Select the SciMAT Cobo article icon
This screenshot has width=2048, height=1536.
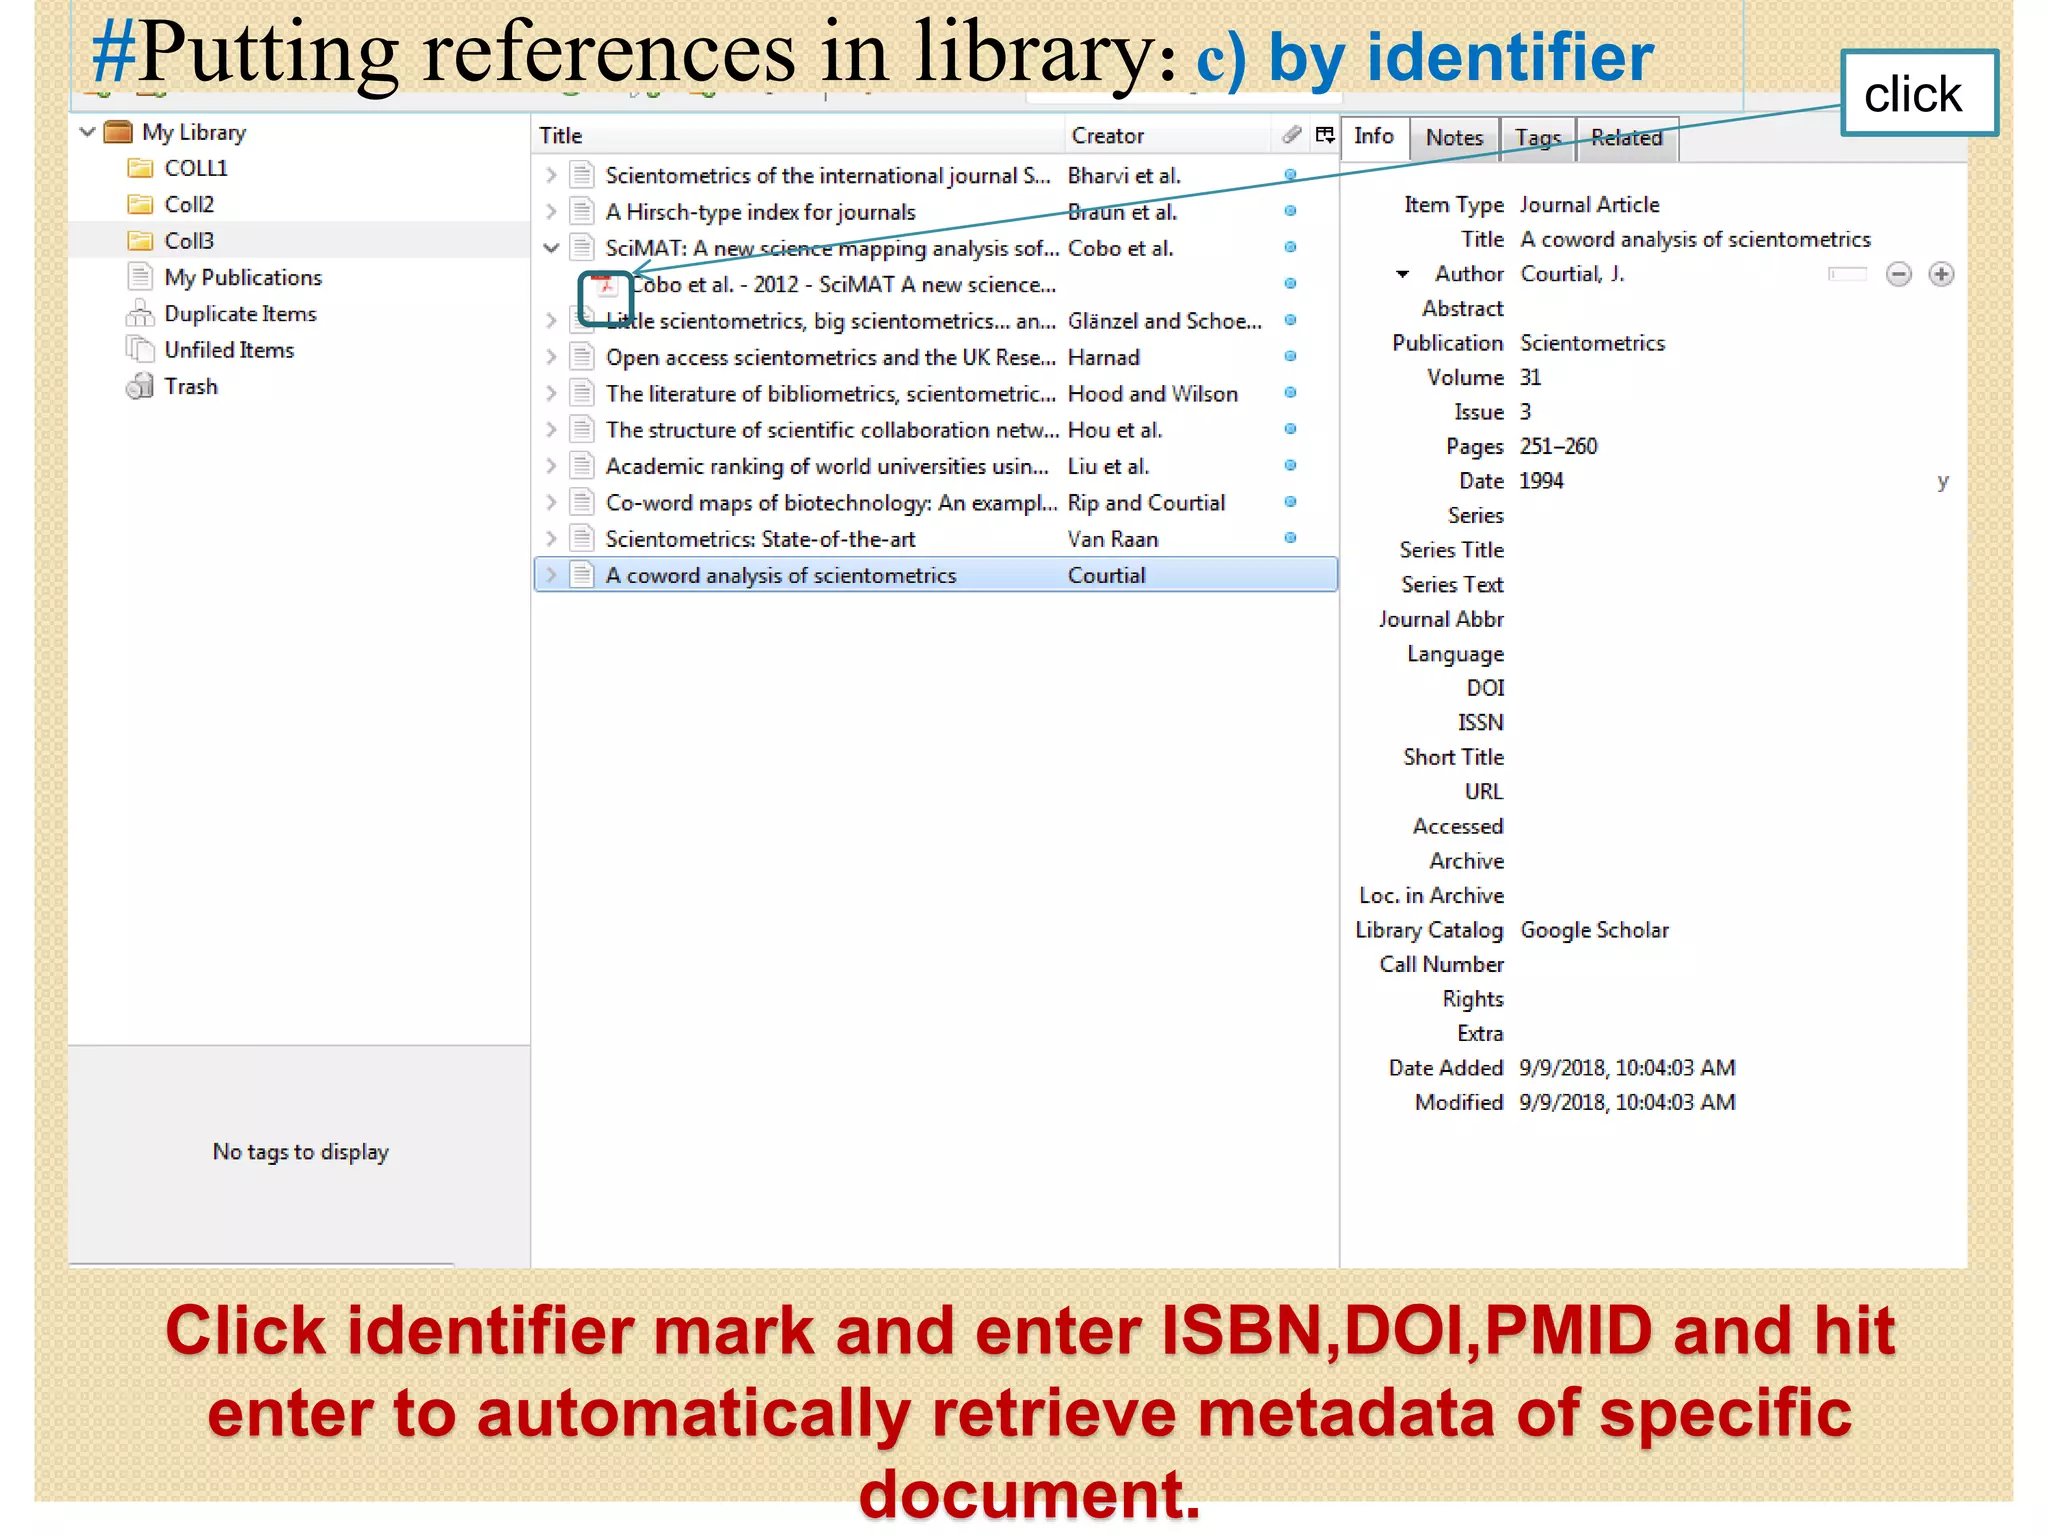pyautogui.click(x=582, y=248)
